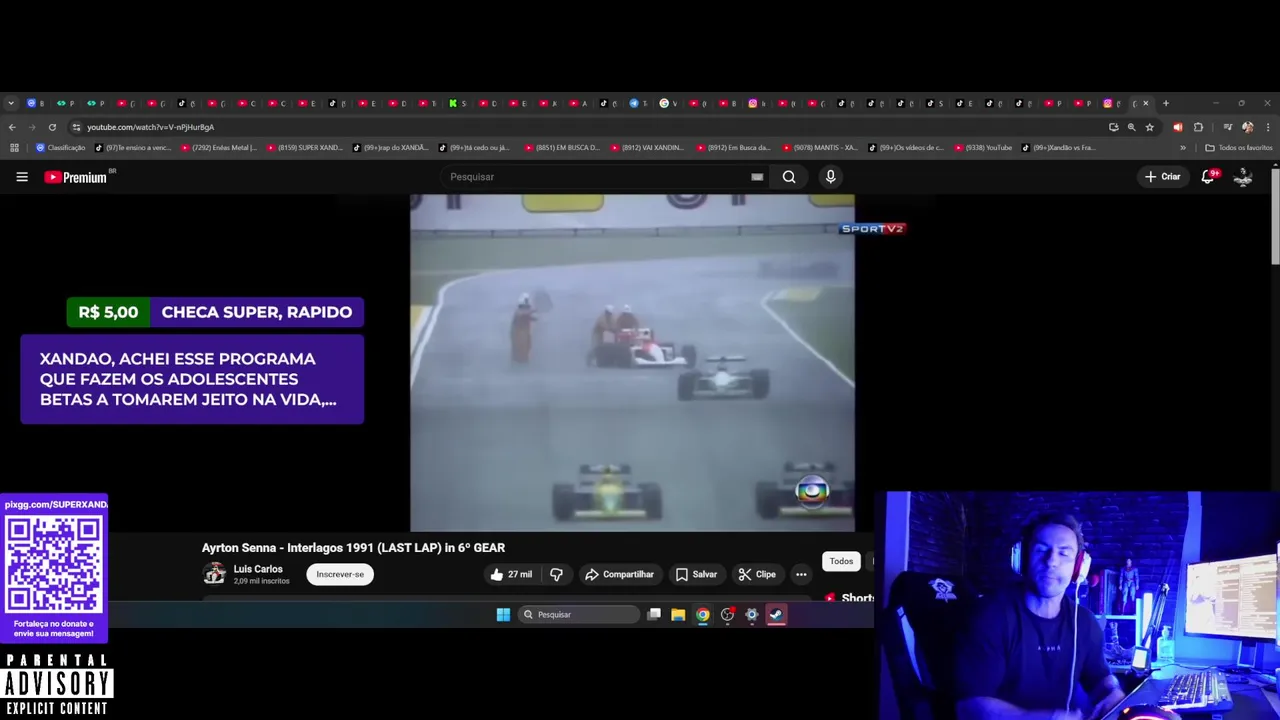
Task: Click the Criar create button
Action: [1163, 177]
